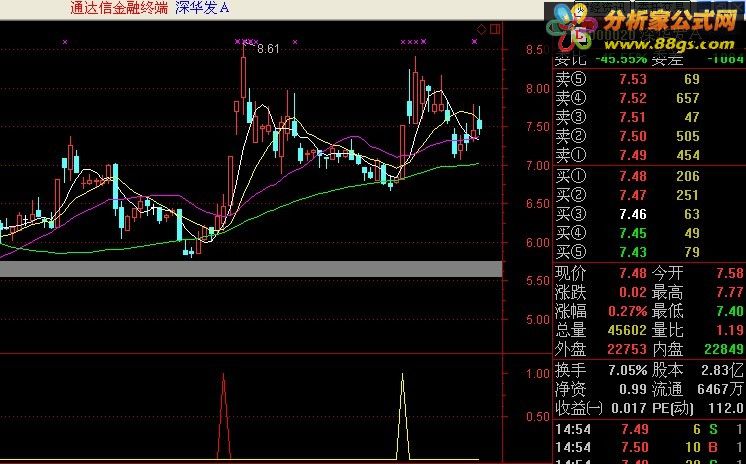Click the 卖② volume value 505
Screen dimensions: 746x464
pyautogui.click(x=688, y=136)
